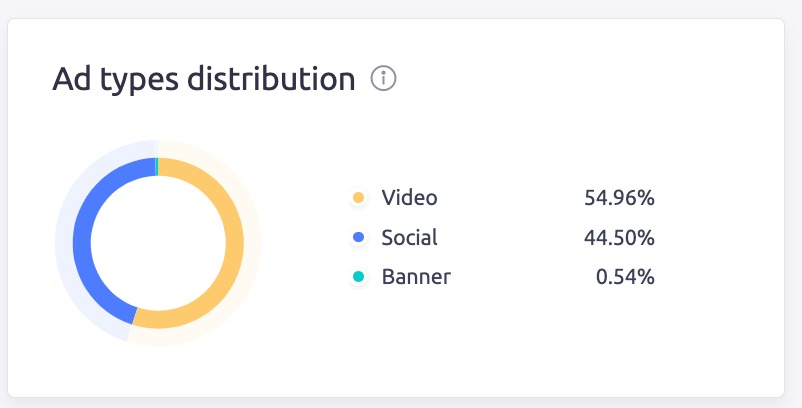Select the Video legend label

pyautogui.click(x=409, y=198)
